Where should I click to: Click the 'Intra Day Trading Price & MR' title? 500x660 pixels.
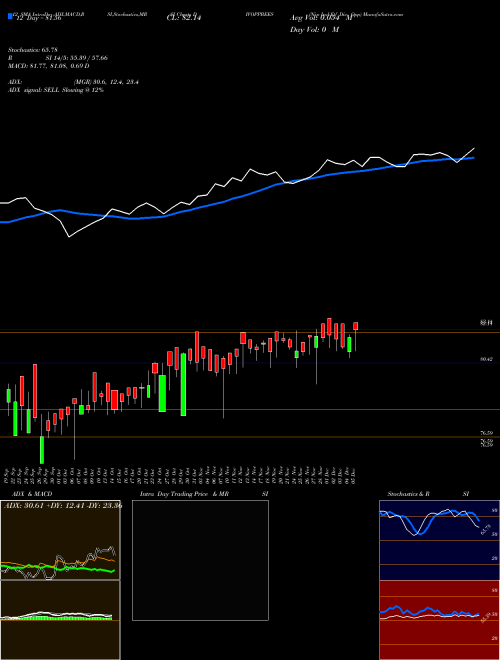(x=184, y=494)
